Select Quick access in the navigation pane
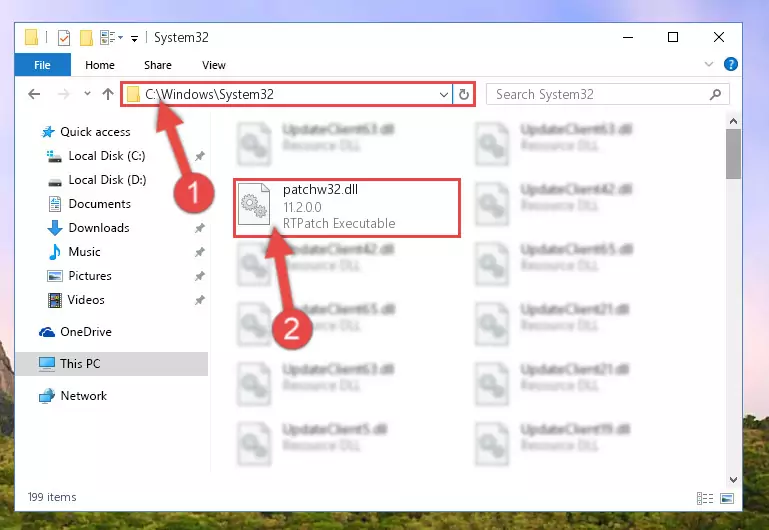Image resolution: width=769 pixels, height=530 pixels. pyautogui.click(x=95, y=131)
